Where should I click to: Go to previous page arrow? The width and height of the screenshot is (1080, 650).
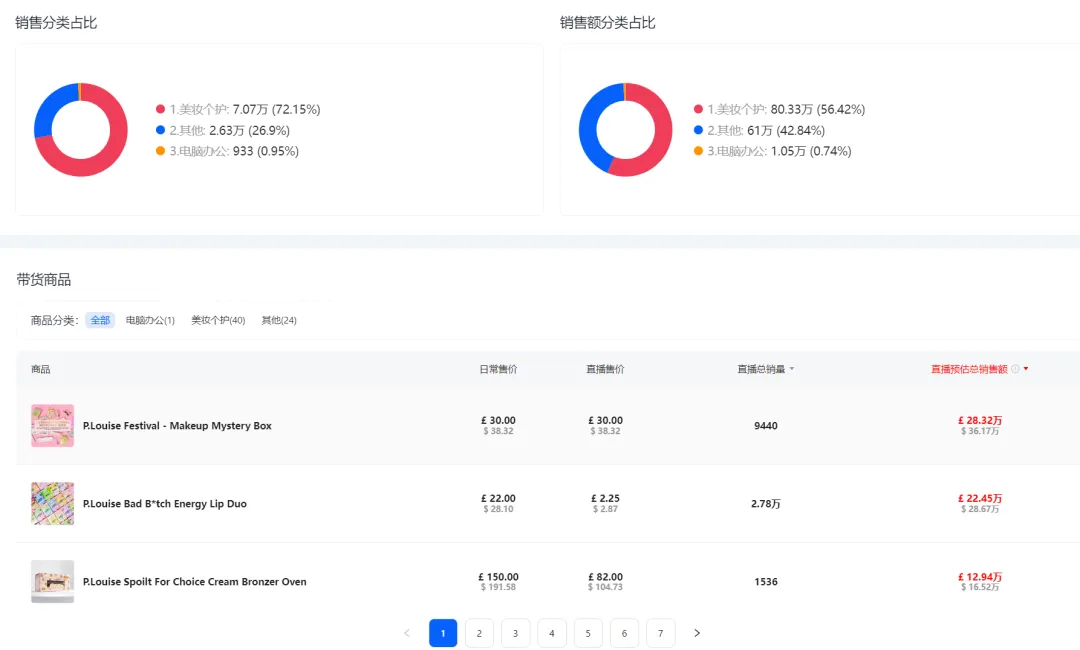406,633
